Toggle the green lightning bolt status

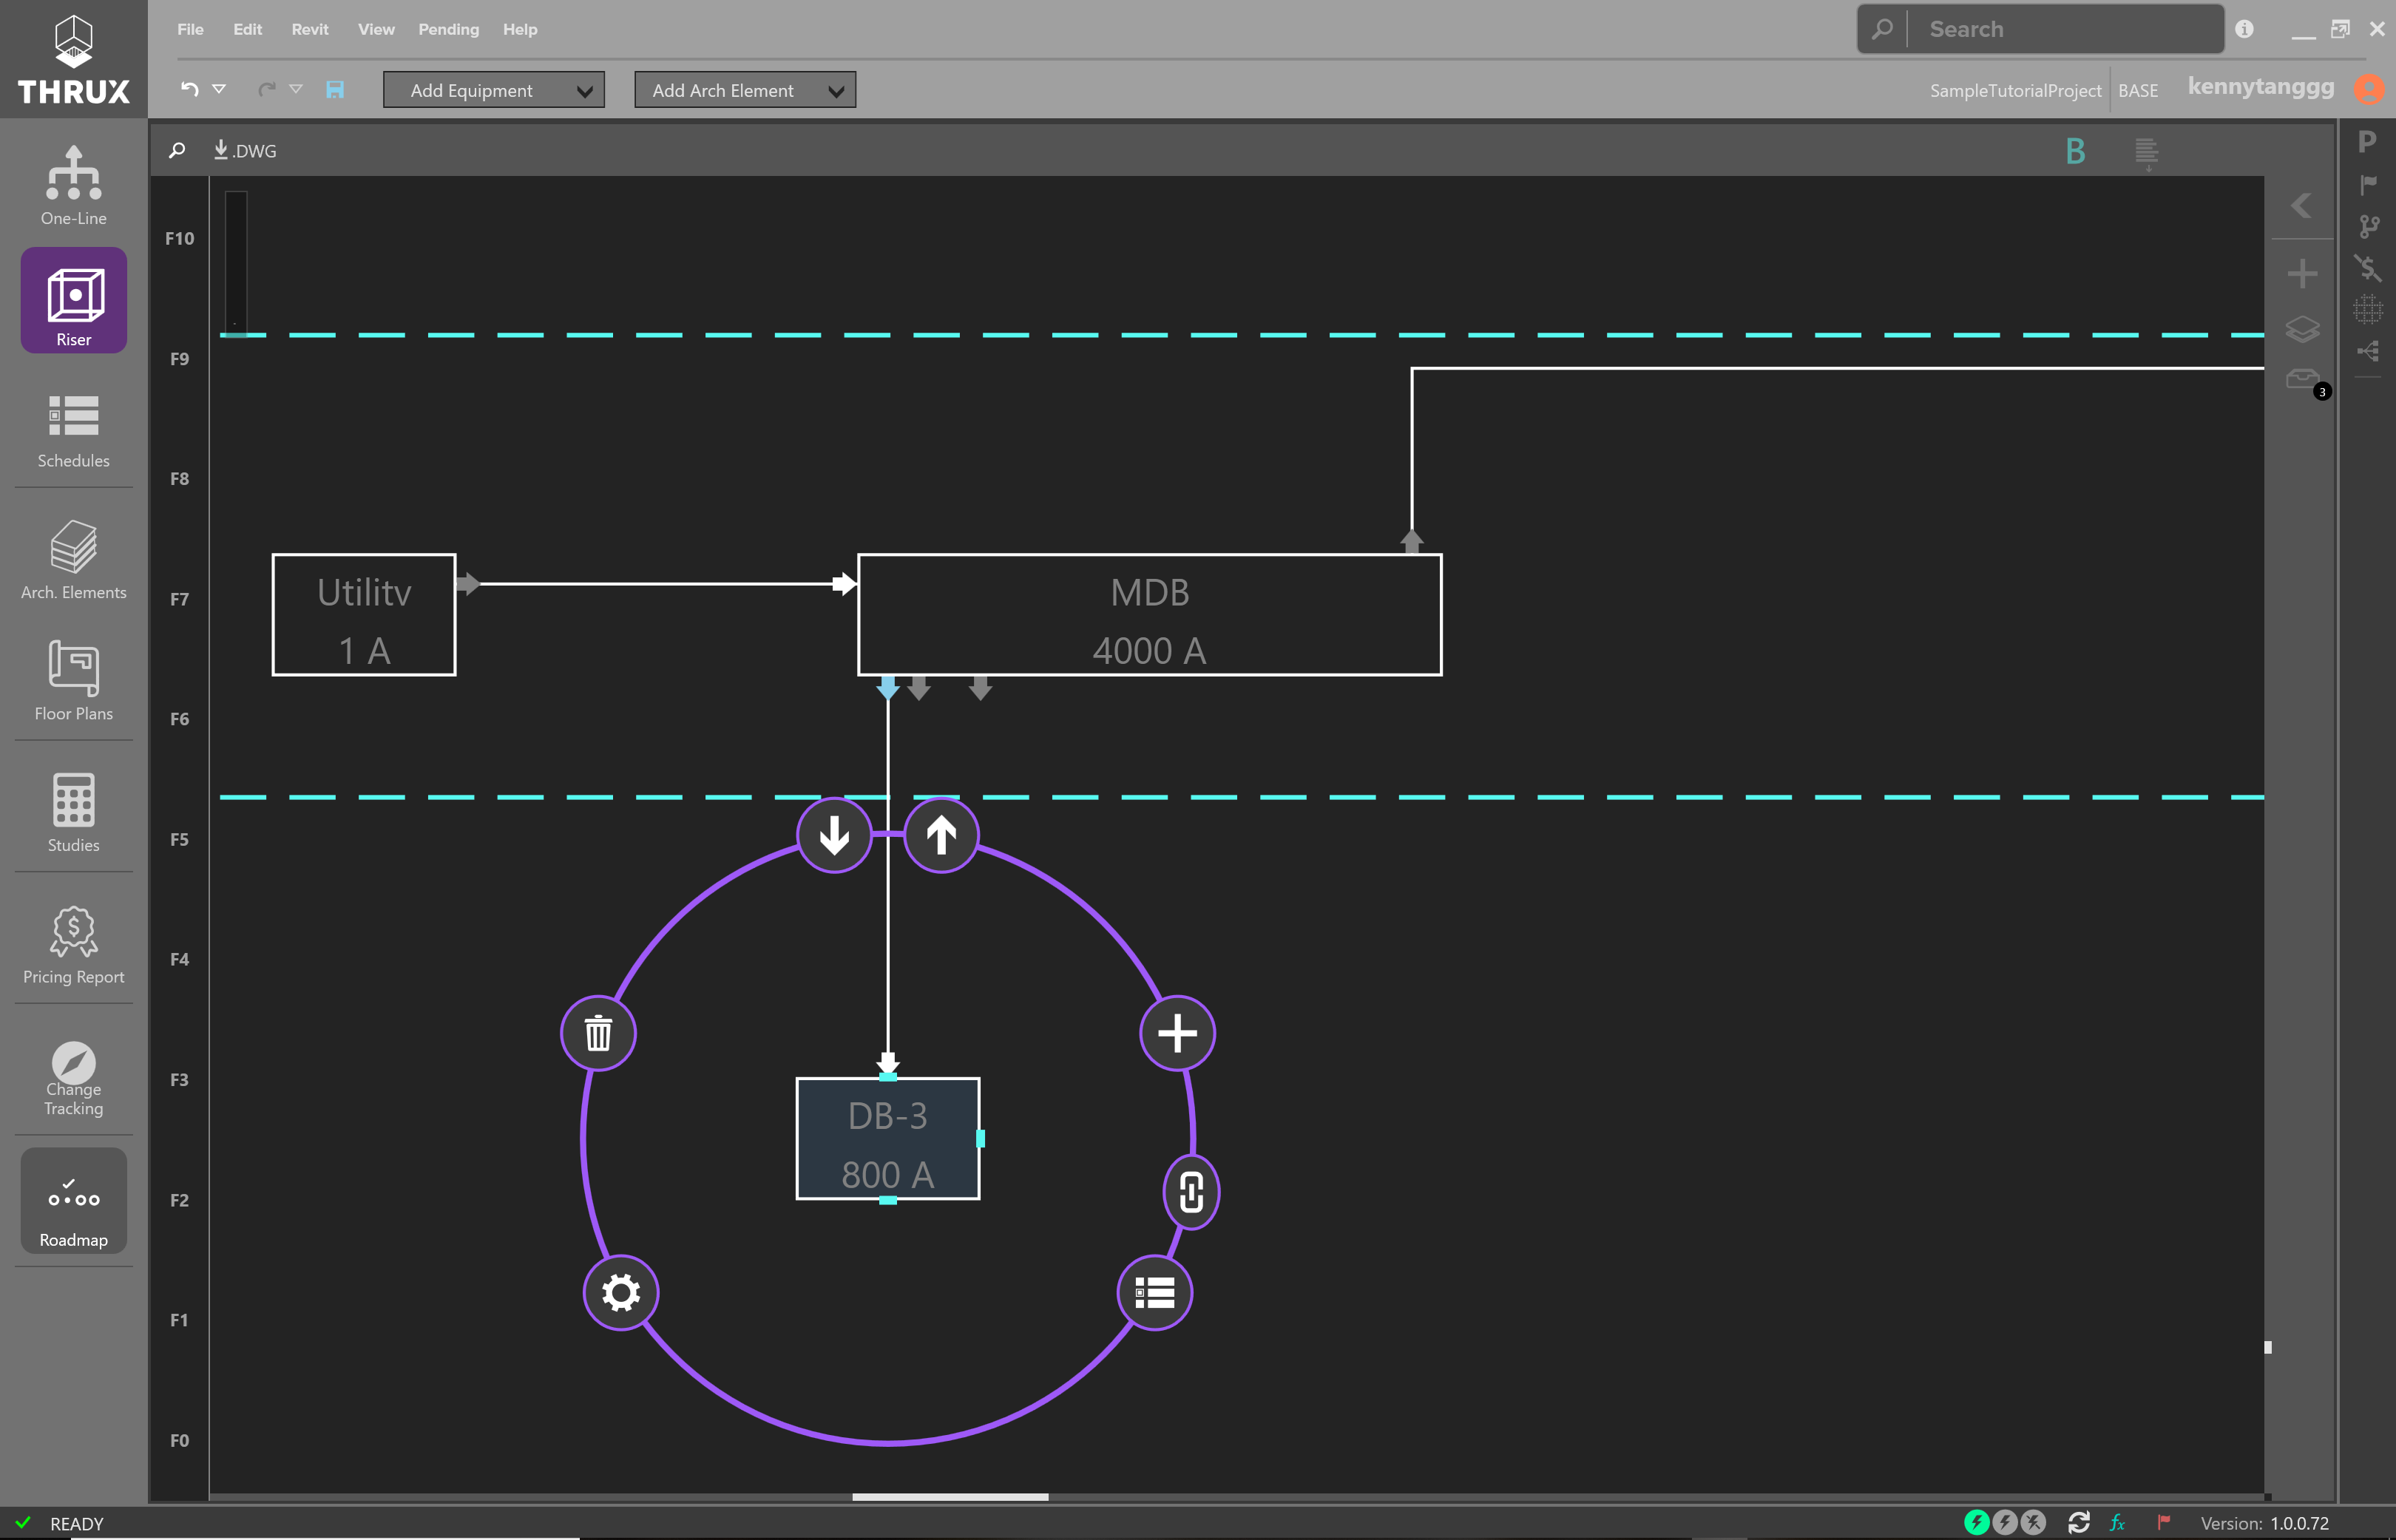point(1976,1522)
